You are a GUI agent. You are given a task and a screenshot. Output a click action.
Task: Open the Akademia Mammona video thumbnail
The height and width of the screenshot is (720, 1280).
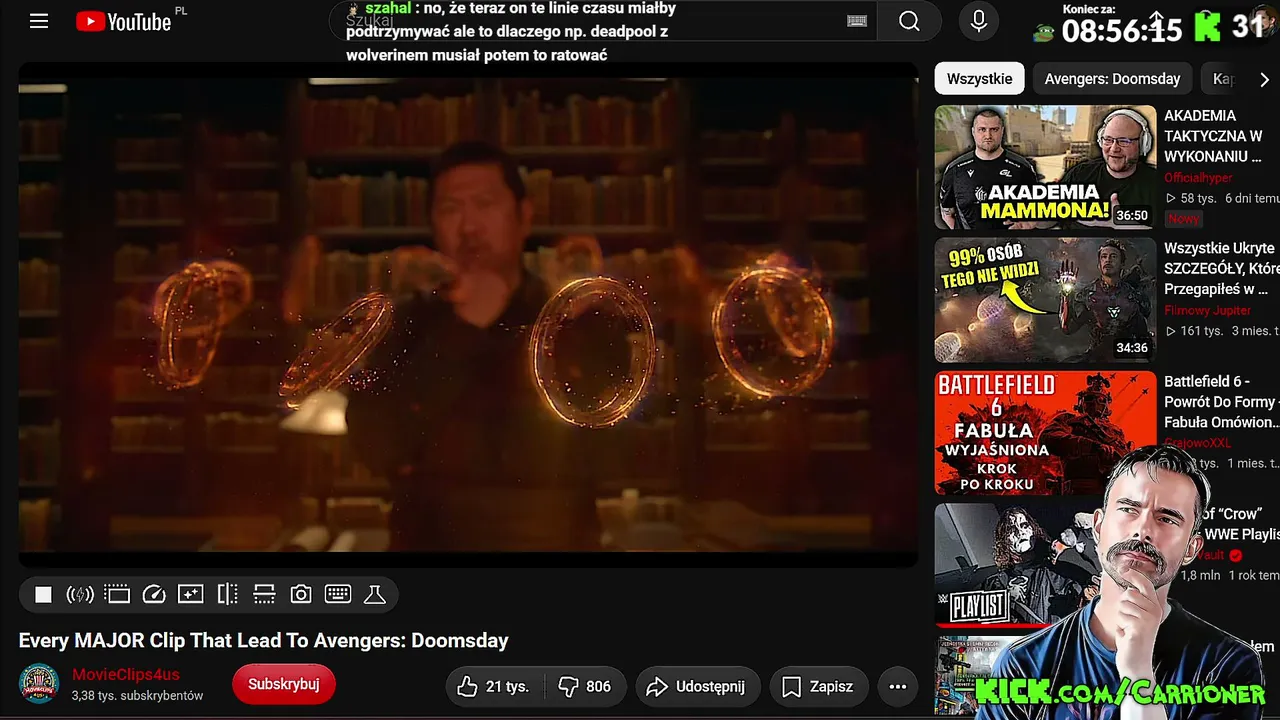[x=1045, y=167]
